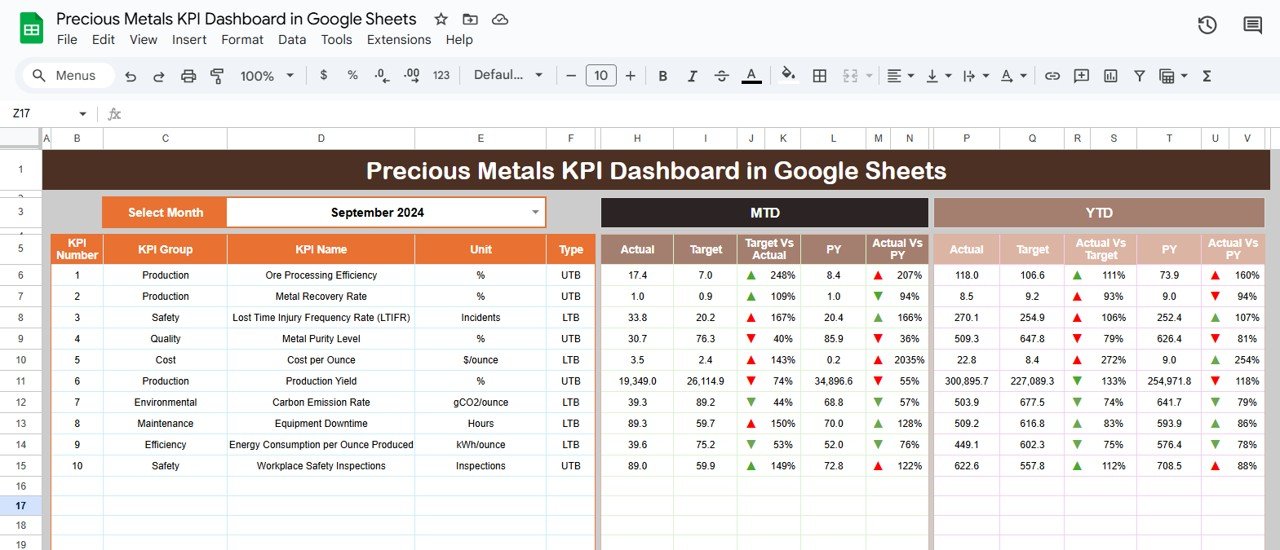This screenshot has width=1280, height=550.
Task: Insert a comment from toolbar
Action: (1081, 75)
